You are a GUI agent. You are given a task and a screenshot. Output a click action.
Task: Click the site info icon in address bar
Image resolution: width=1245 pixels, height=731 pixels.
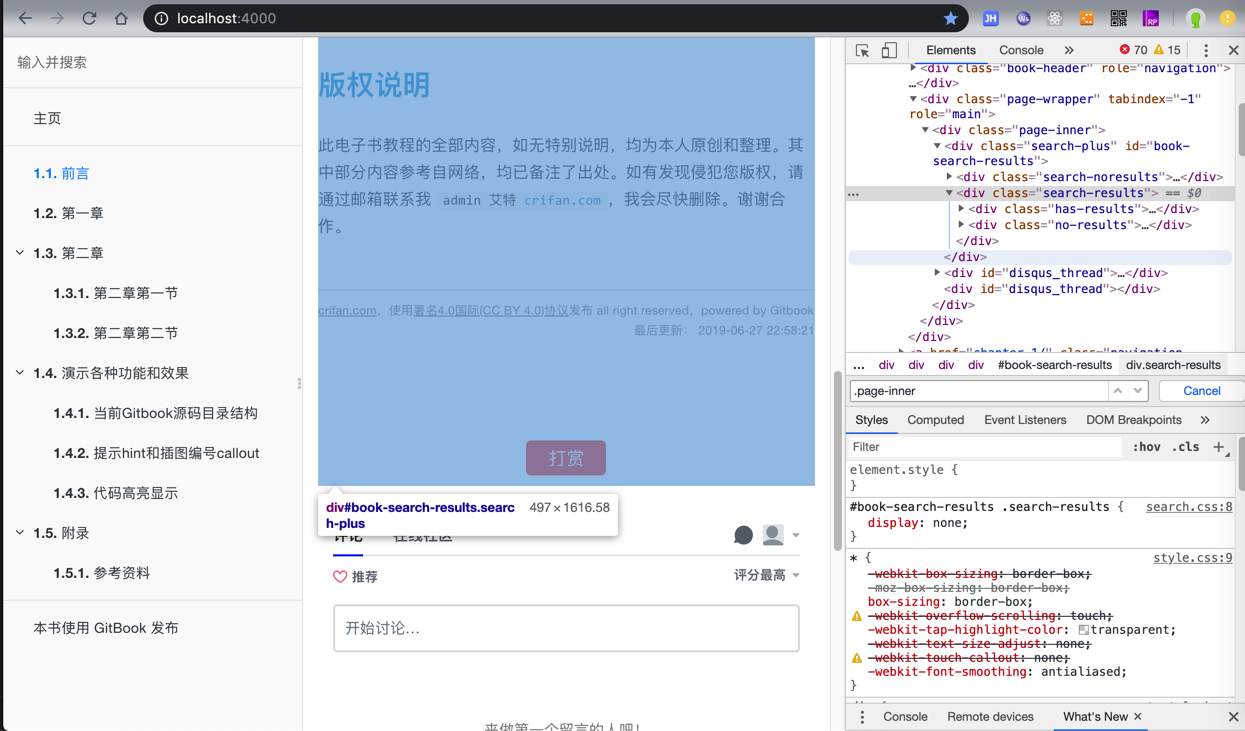point(161,18)
